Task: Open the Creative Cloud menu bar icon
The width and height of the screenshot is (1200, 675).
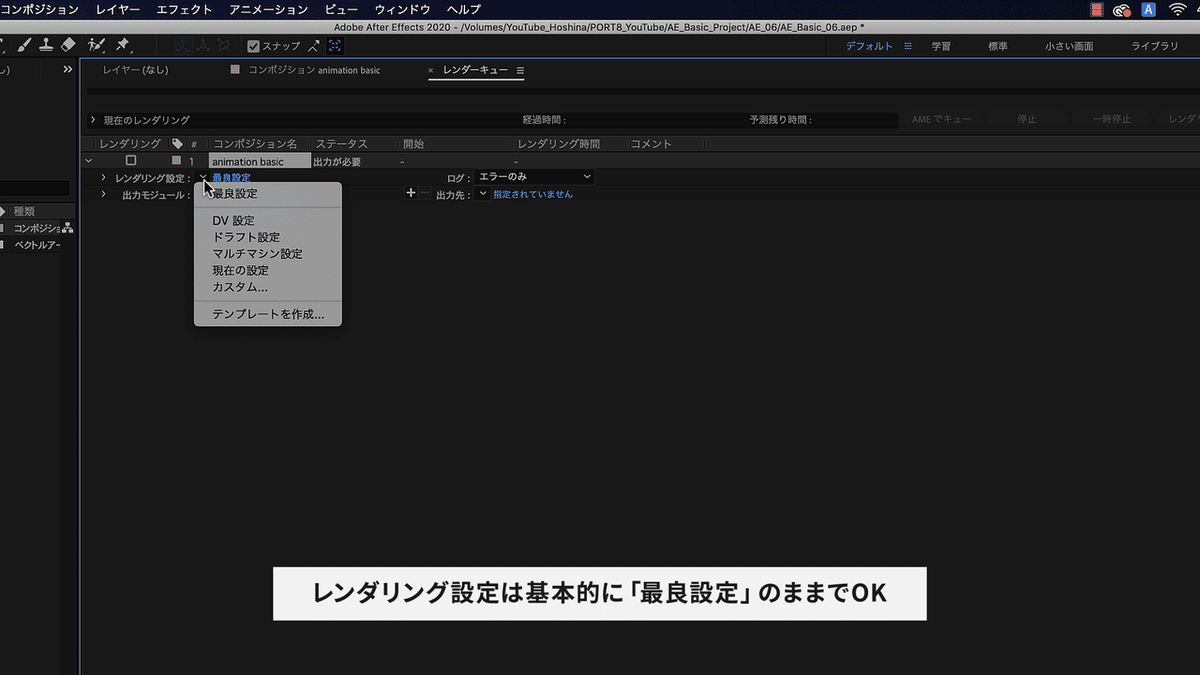Action: pos(1122,9)
